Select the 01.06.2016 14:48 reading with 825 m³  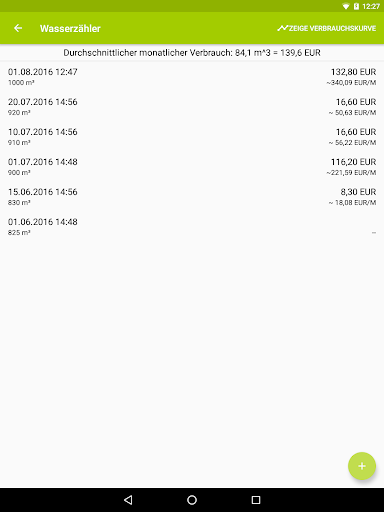tap(192, 226)
